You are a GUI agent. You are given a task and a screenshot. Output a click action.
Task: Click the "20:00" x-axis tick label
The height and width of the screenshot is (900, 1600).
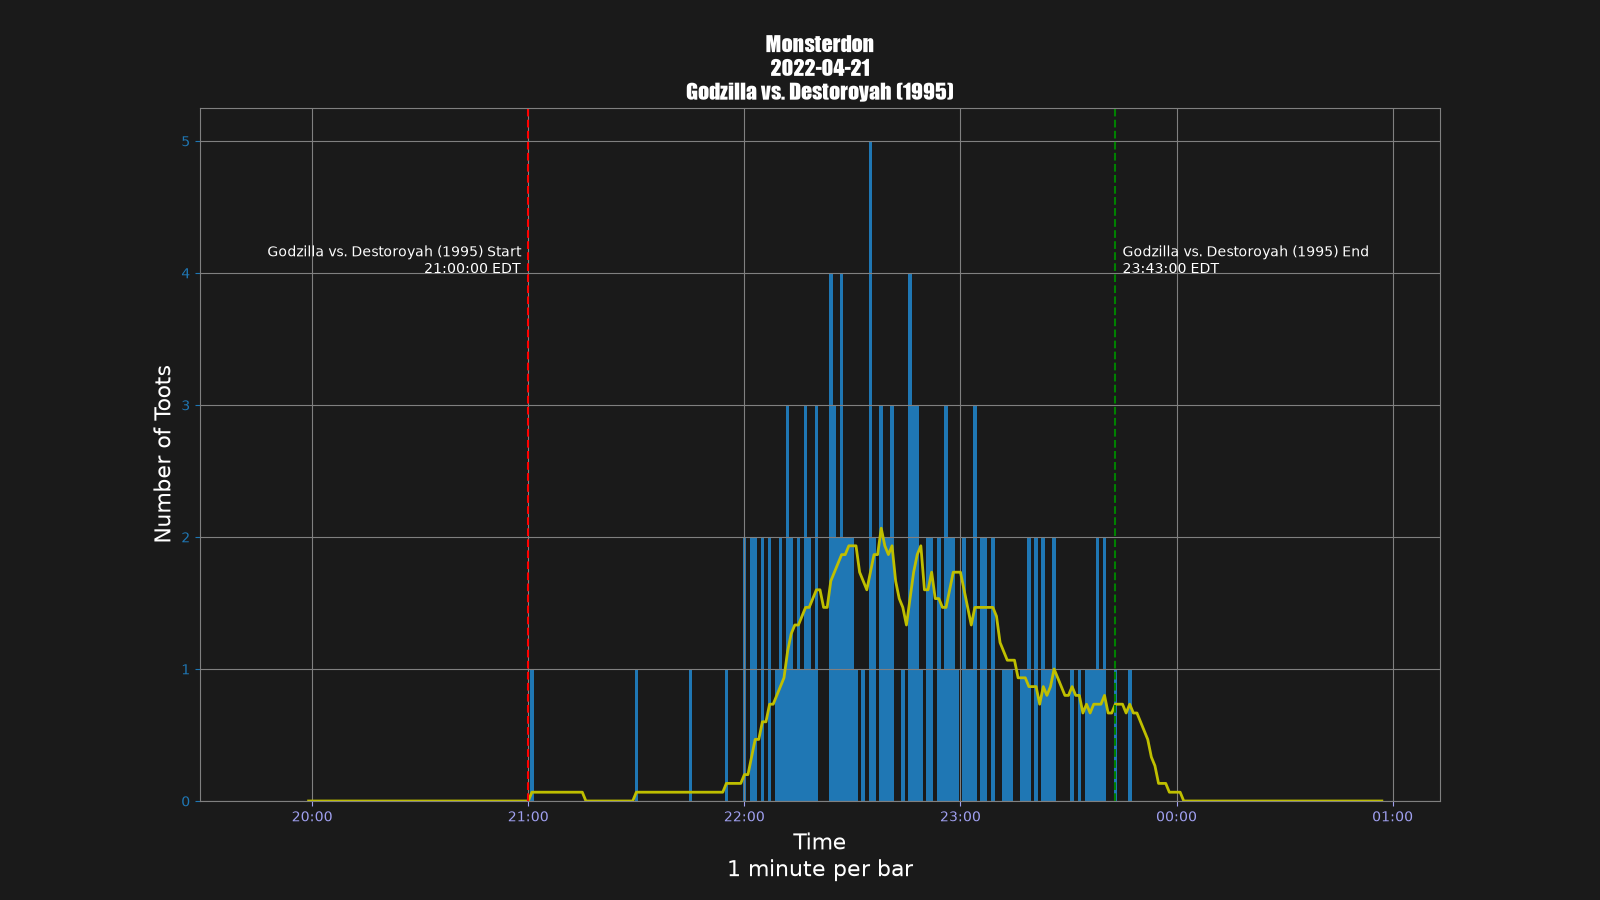(x=312, y=817)
